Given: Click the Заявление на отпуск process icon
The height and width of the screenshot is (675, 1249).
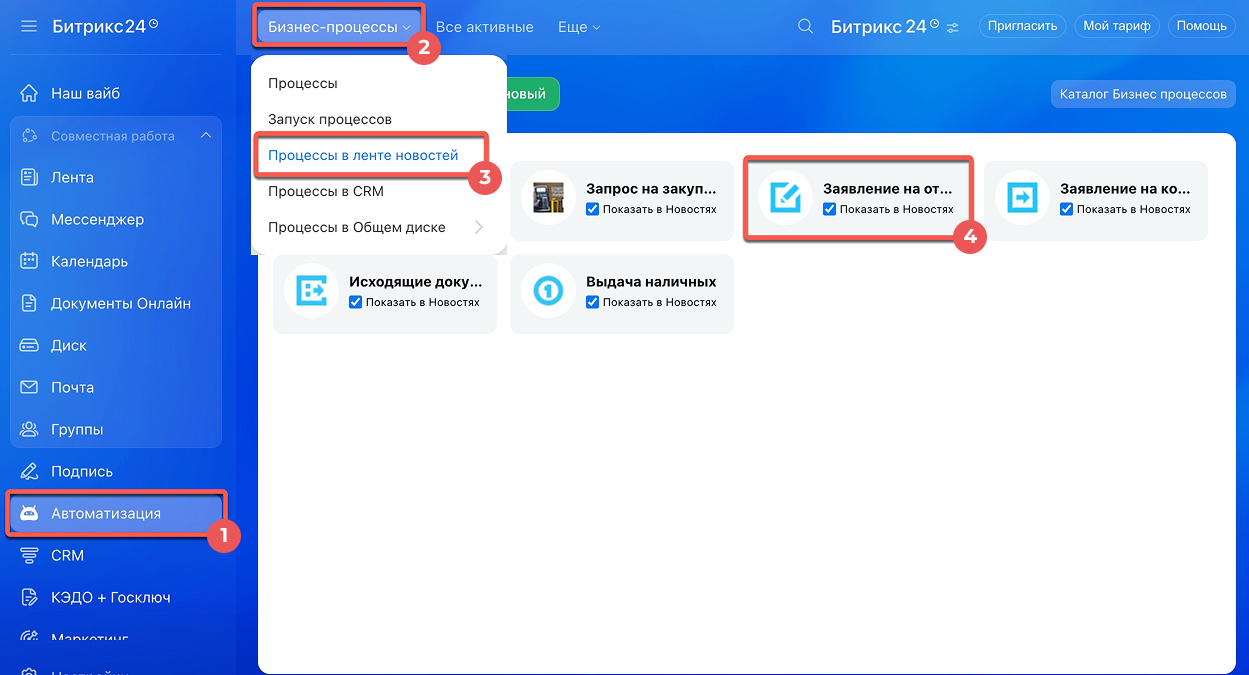Looking at the screenshot, I should click(x=785, y=197).
